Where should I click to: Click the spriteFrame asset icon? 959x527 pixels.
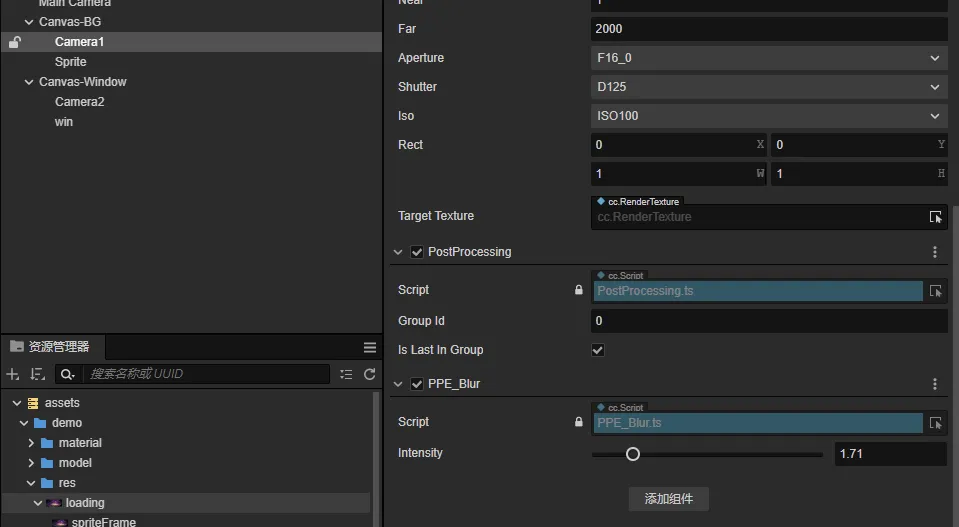click(x=59, y=522)
